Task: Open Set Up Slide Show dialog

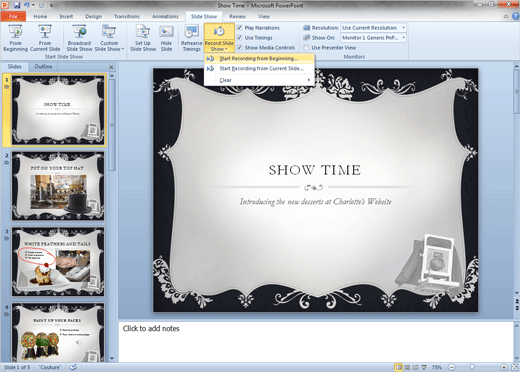Action: 143,38
